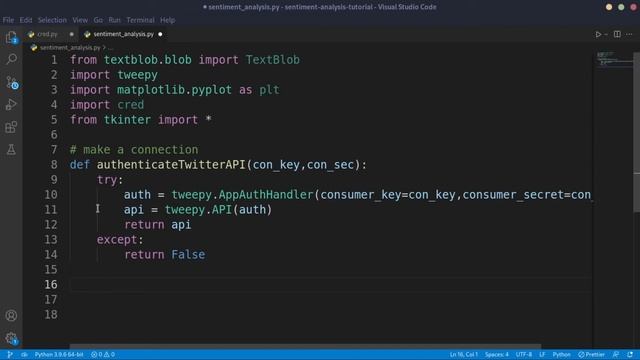The image size is (640, 360).
Task: Open the Explorer view in activity bar
Action: click(11, 38)
